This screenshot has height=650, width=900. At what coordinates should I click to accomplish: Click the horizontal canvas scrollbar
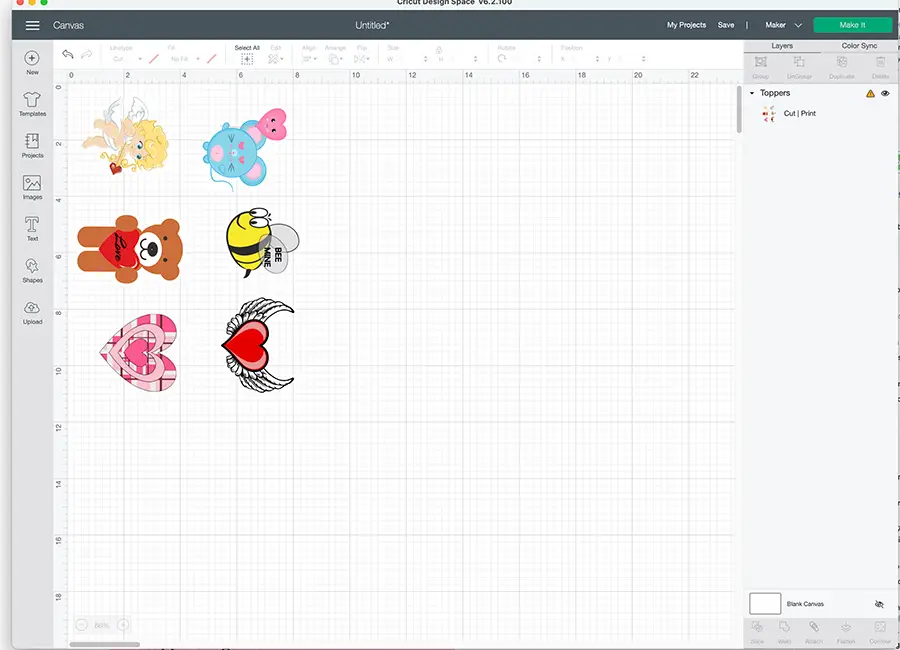pyautogui.click(x=104, y=644)
